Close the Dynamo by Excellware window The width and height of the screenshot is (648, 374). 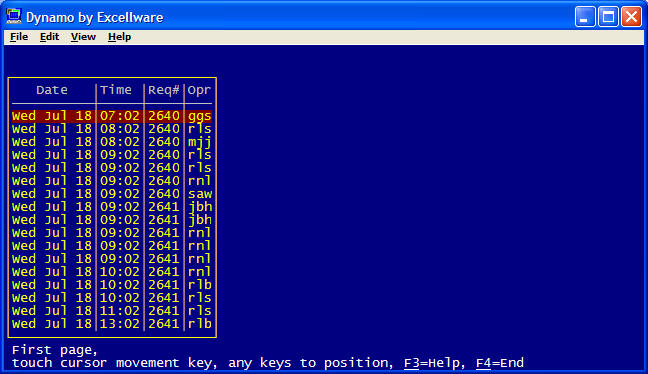tap(631, 17)
